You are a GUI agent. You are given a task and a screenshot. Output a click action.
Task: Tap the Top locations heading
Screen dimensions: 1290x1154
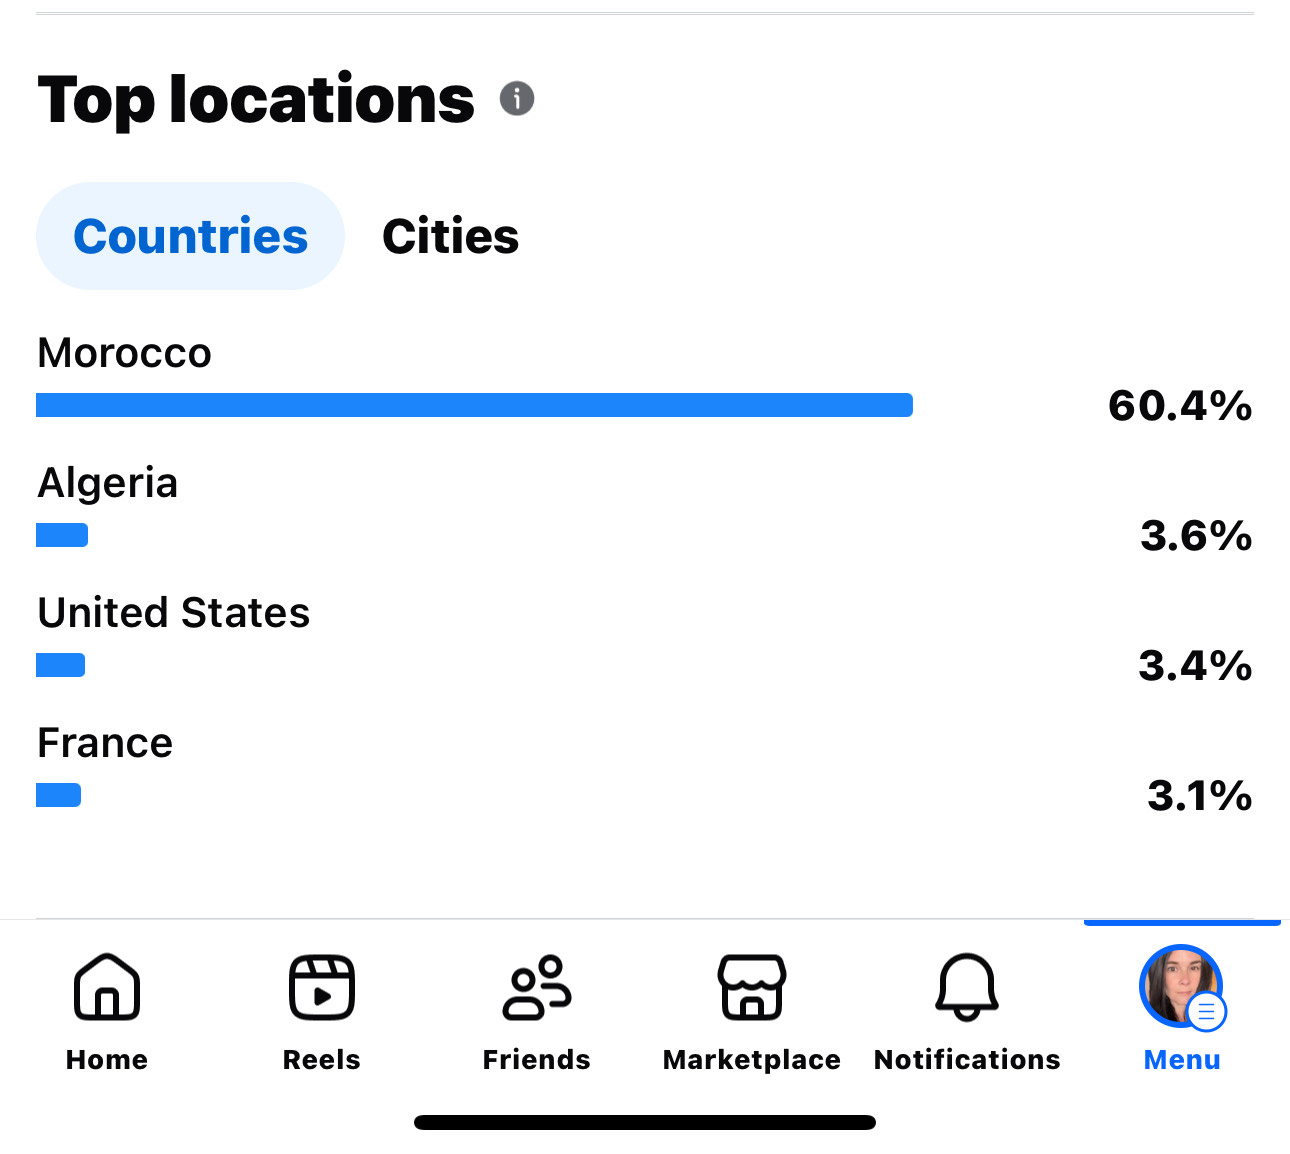pyautogui.click(x=256, y=99)
